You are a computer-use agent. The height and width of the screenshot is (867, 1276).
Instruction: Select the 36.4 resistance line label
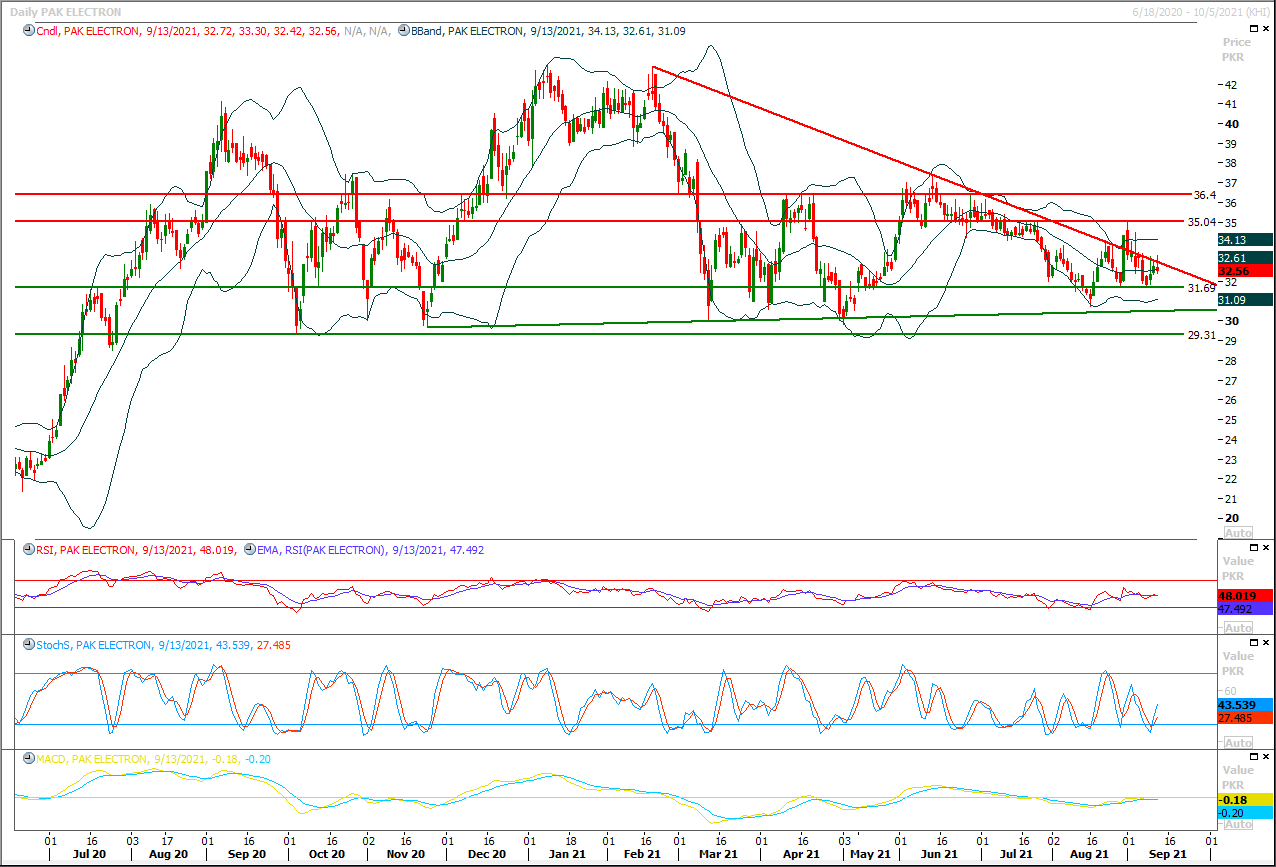pos(1204,195)
